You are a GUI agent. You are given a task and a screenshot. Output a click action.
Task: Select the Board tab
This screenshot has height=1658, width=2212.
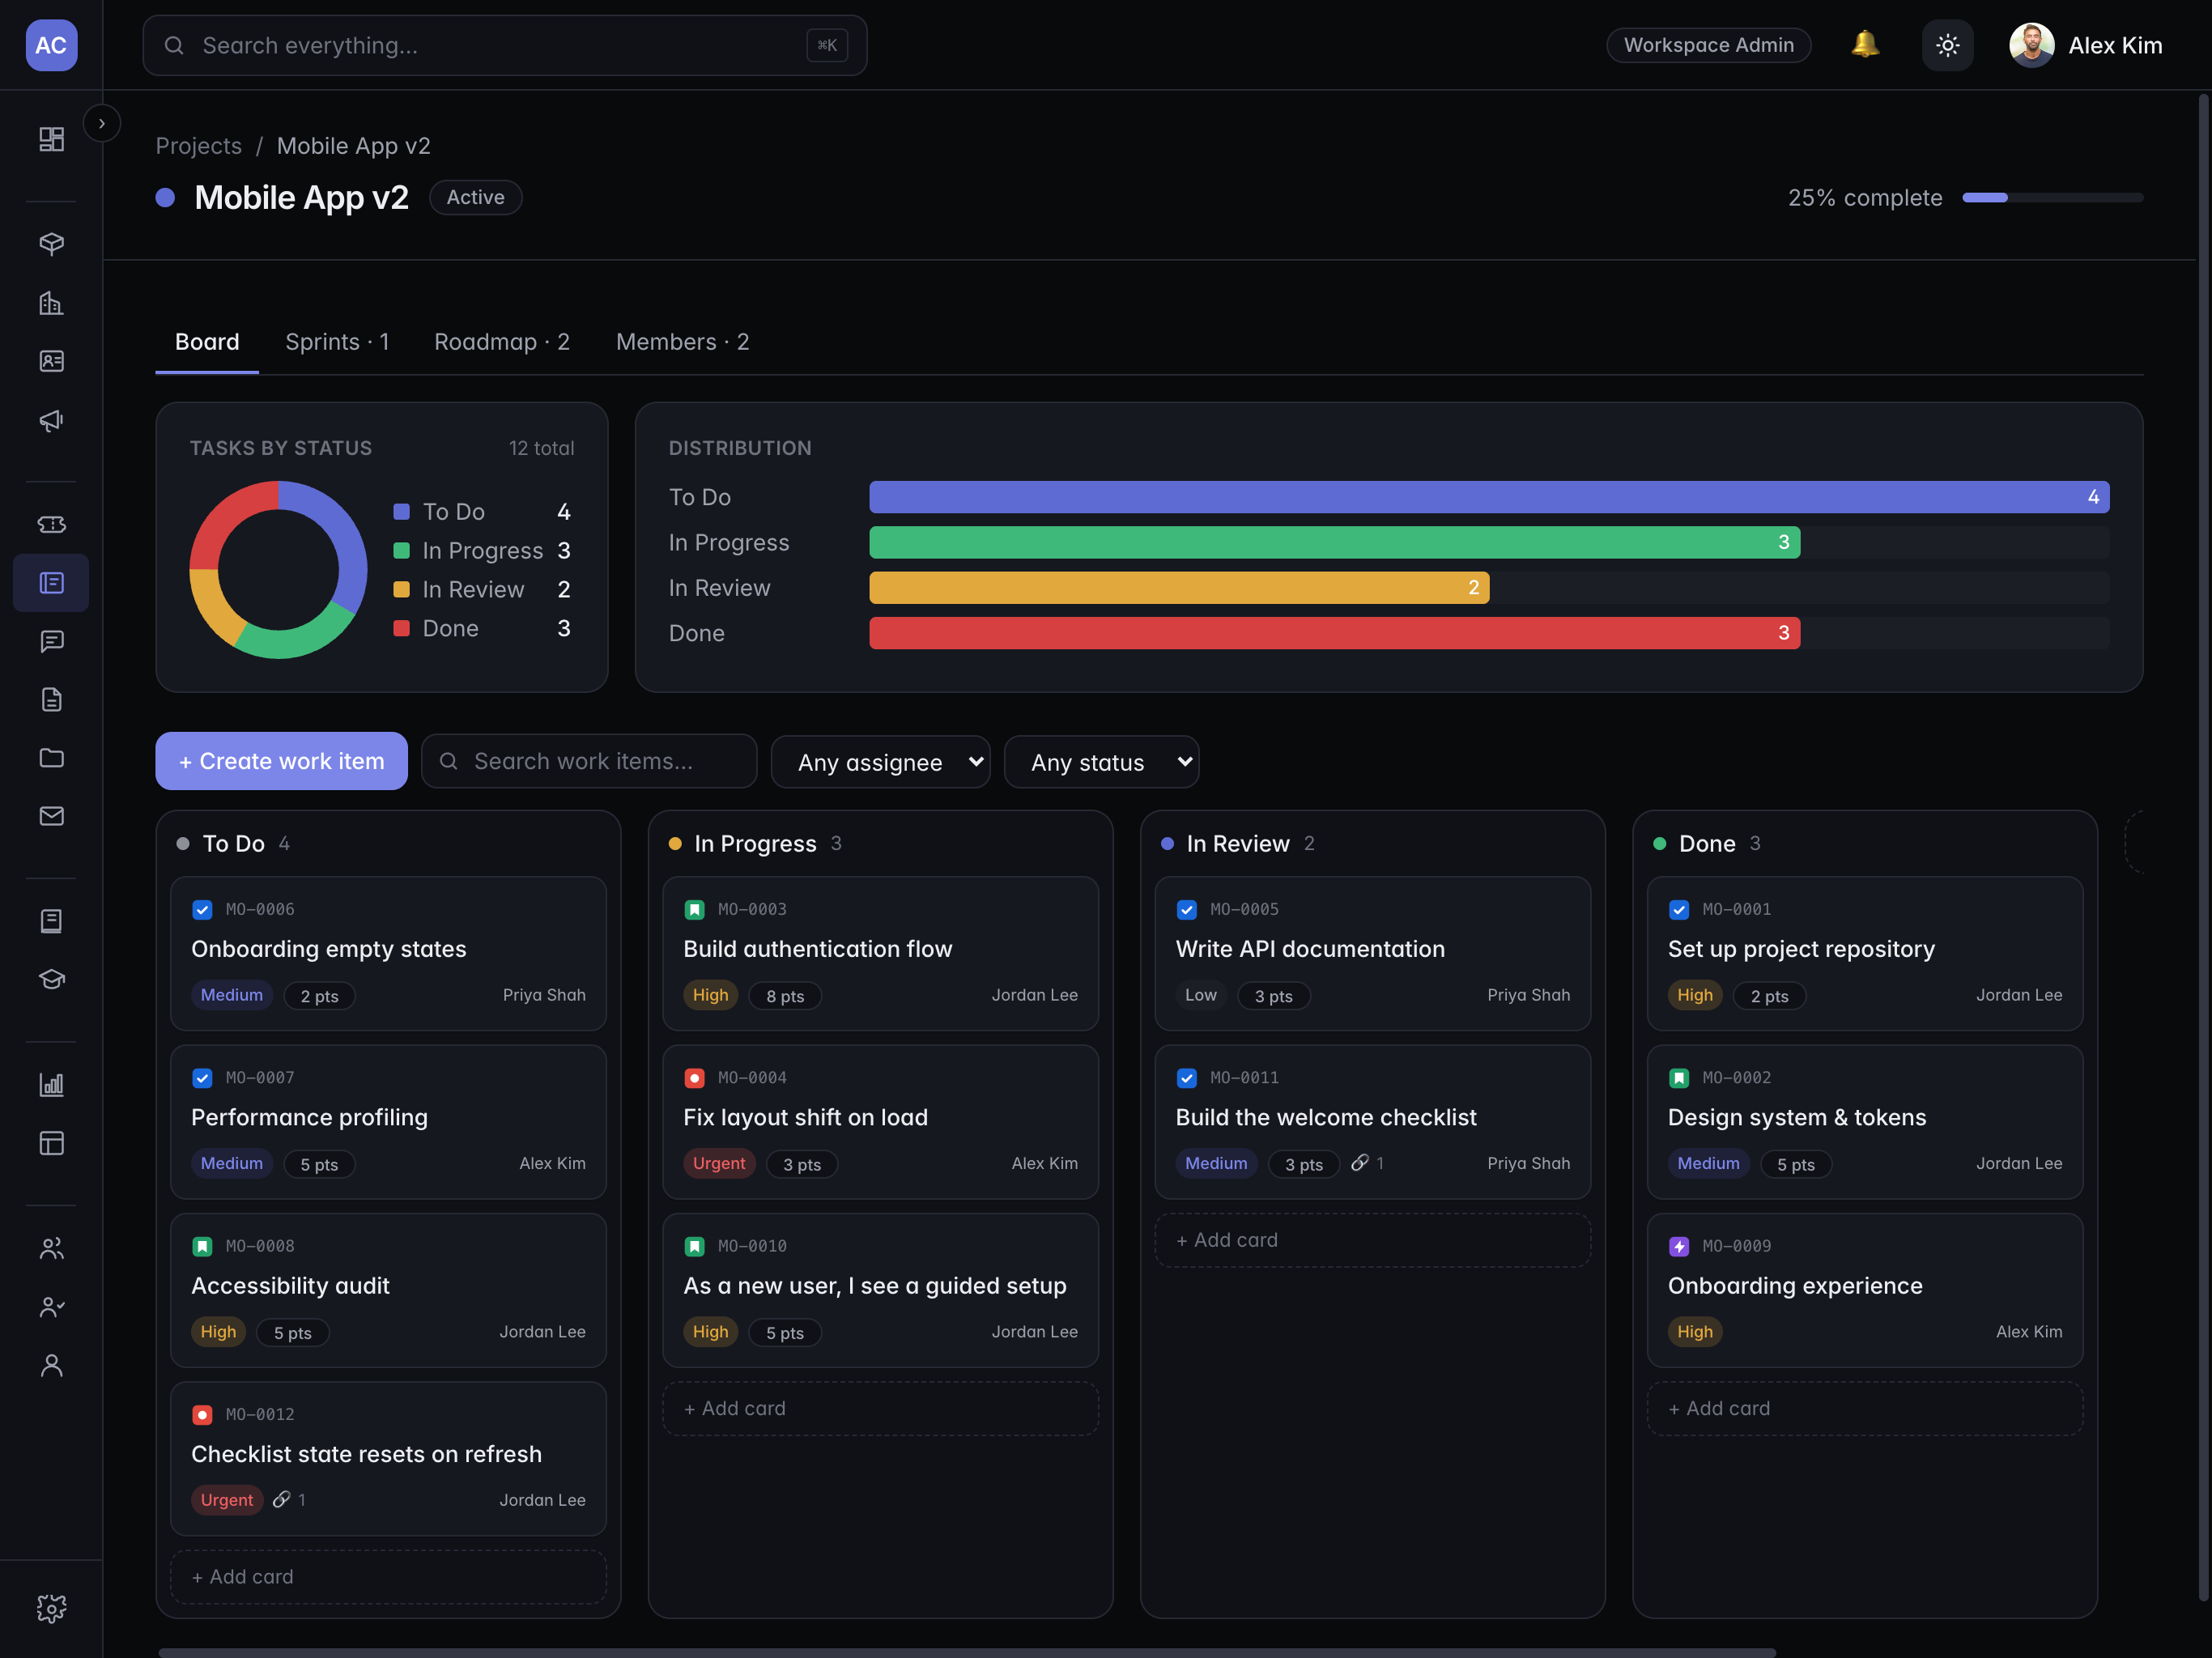point(207,342)
